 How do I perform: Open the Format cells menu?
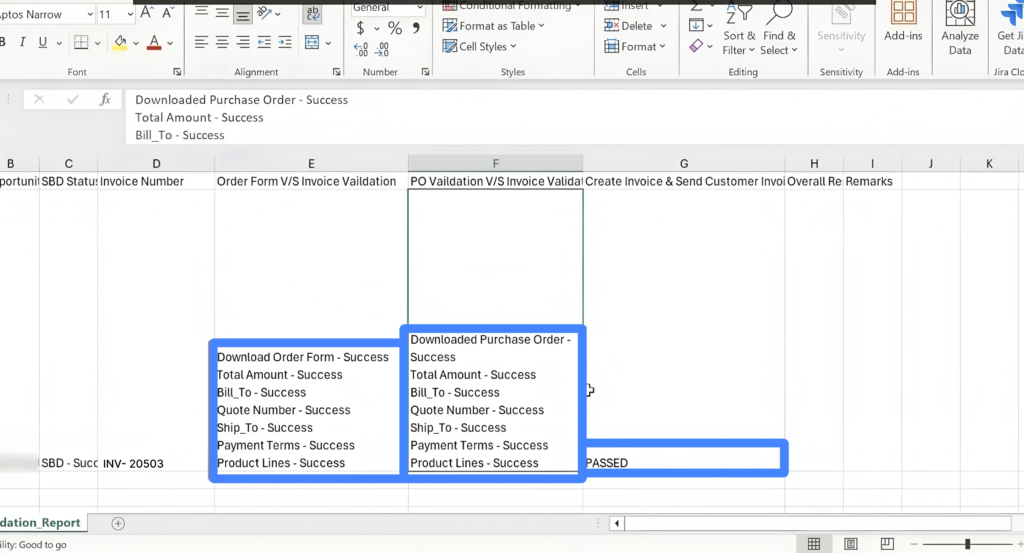(635, 46)
